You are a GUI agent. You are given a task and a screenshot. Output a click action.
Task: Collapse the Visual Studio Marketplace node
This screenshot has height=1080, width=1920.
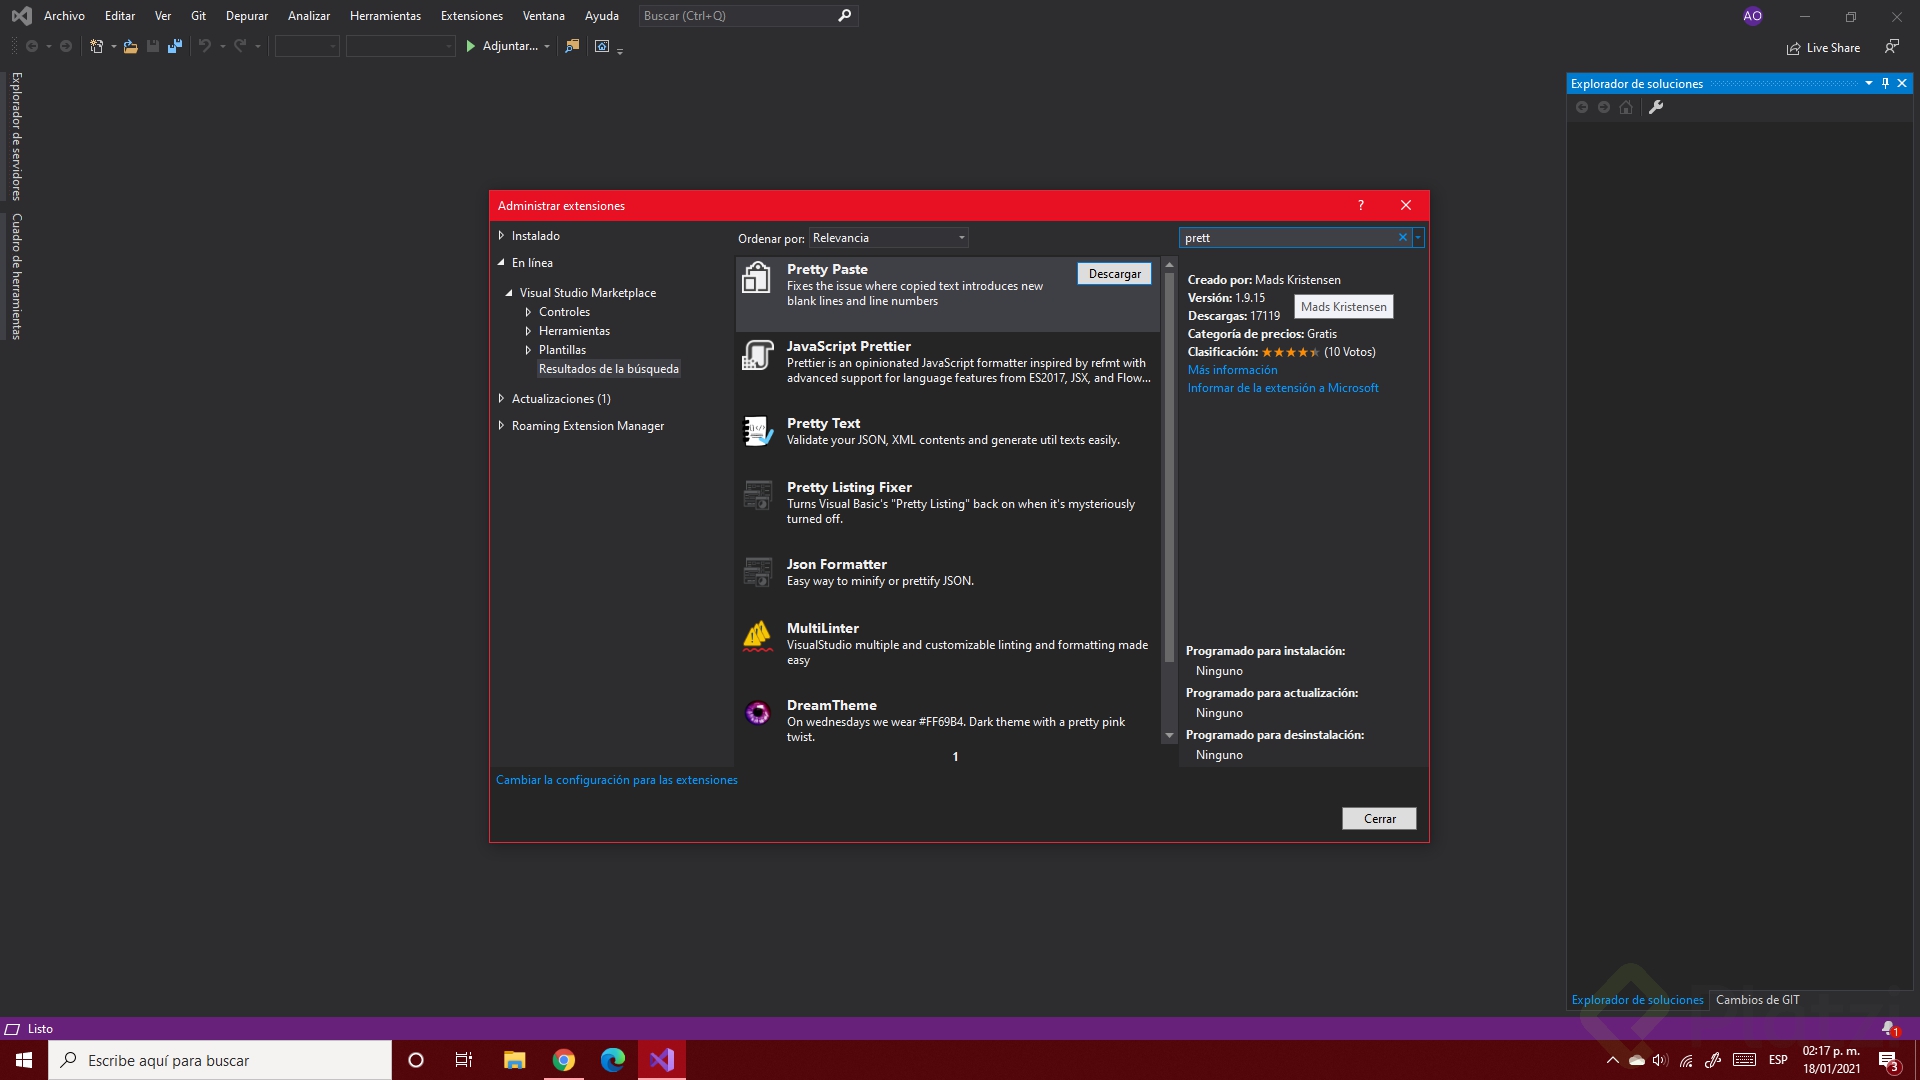509,292
